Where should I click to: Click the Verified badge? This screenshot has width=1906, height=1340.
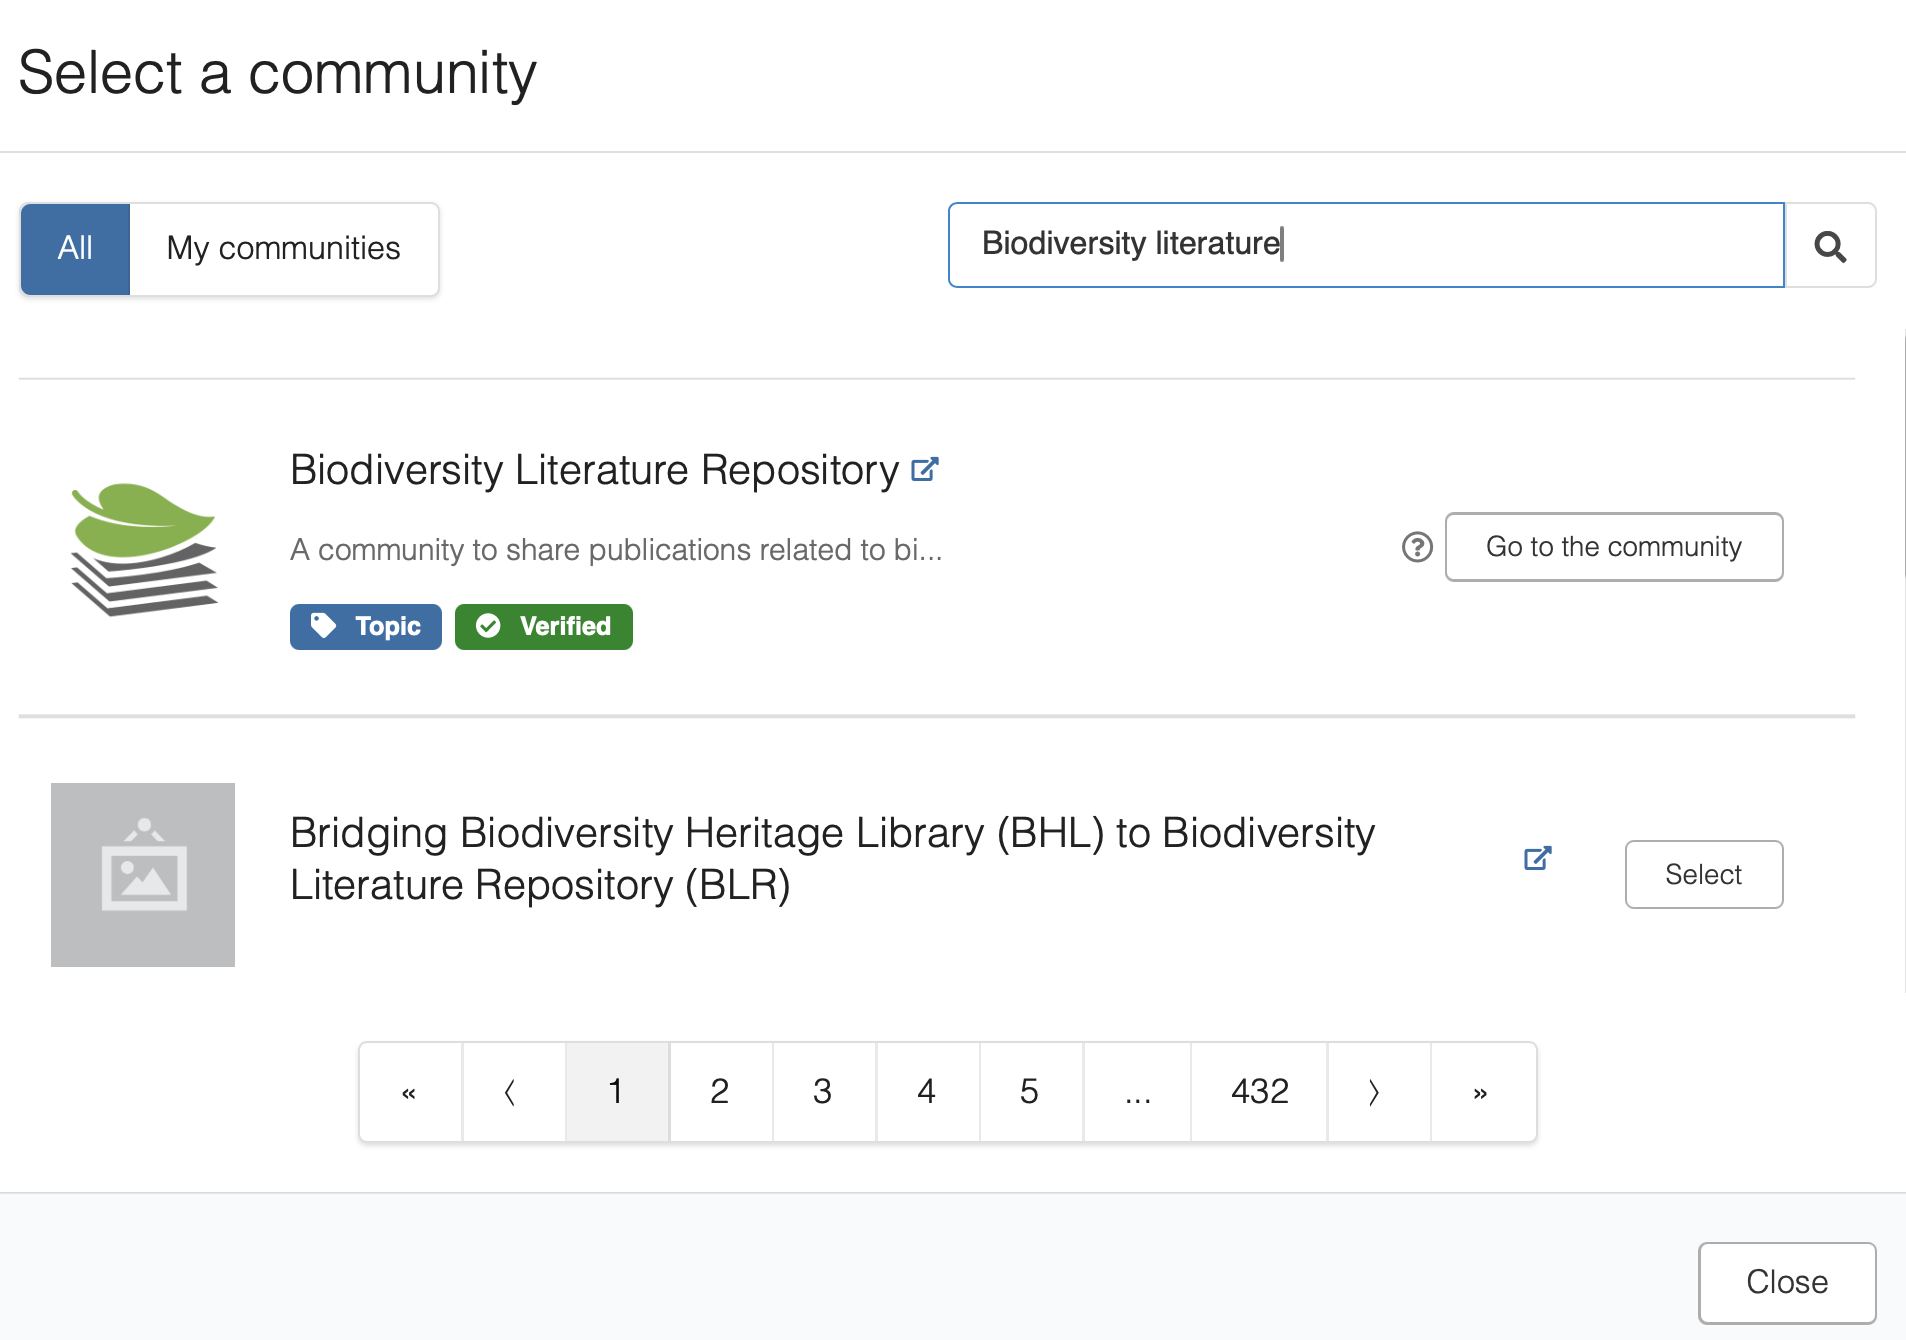pos(544,627)
